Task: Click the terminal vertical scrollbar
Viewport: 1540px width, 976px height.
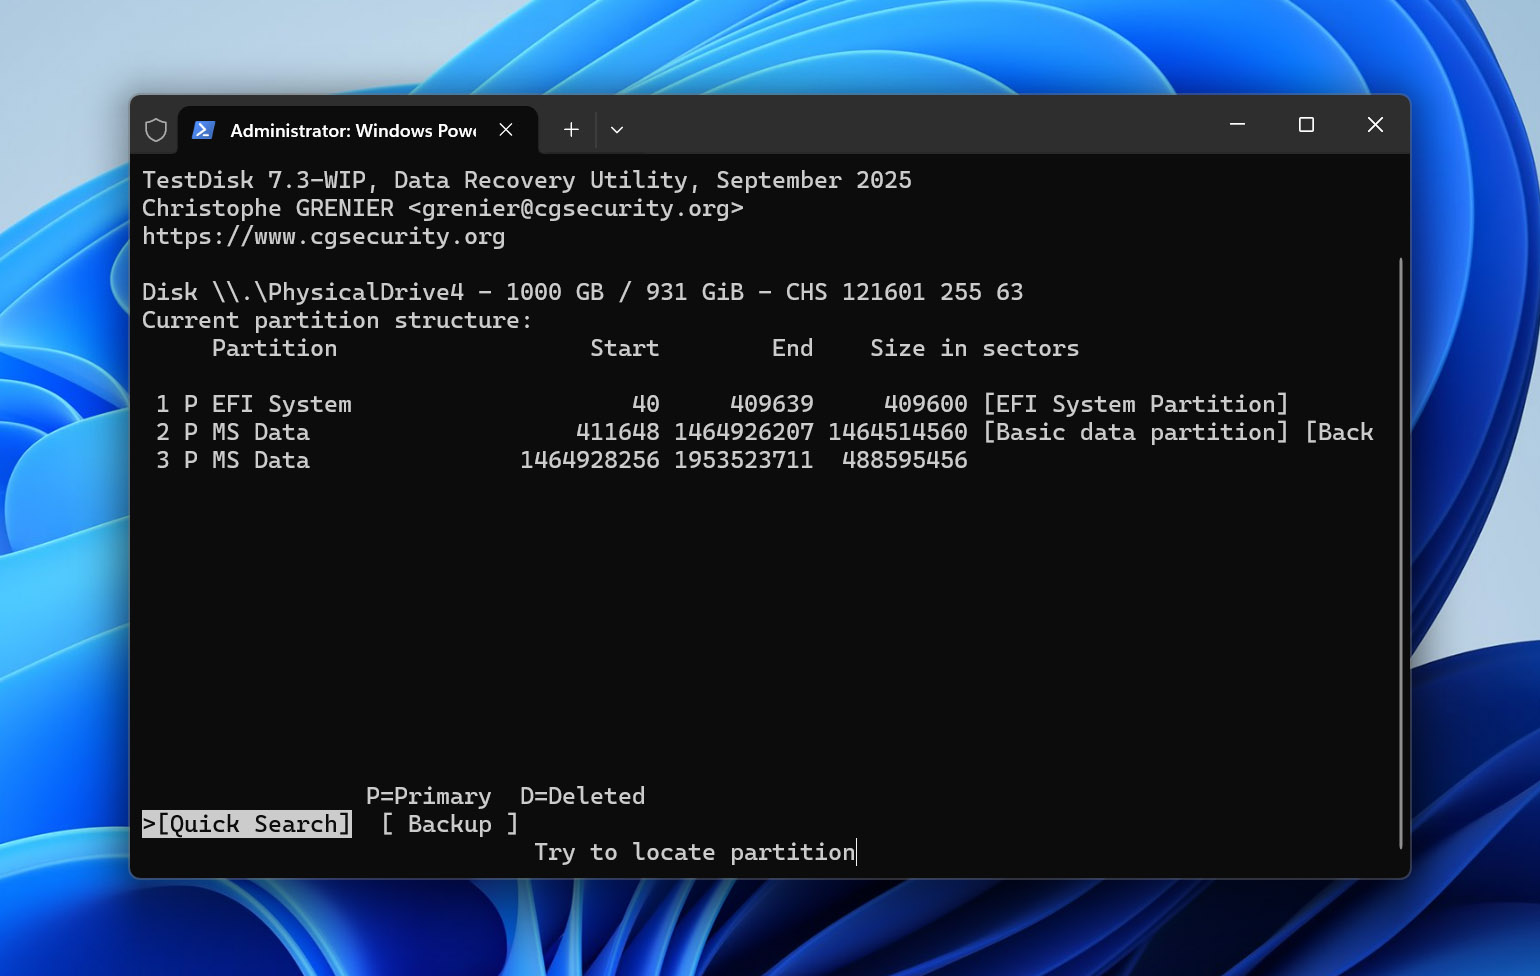Action: [1400, 553]
